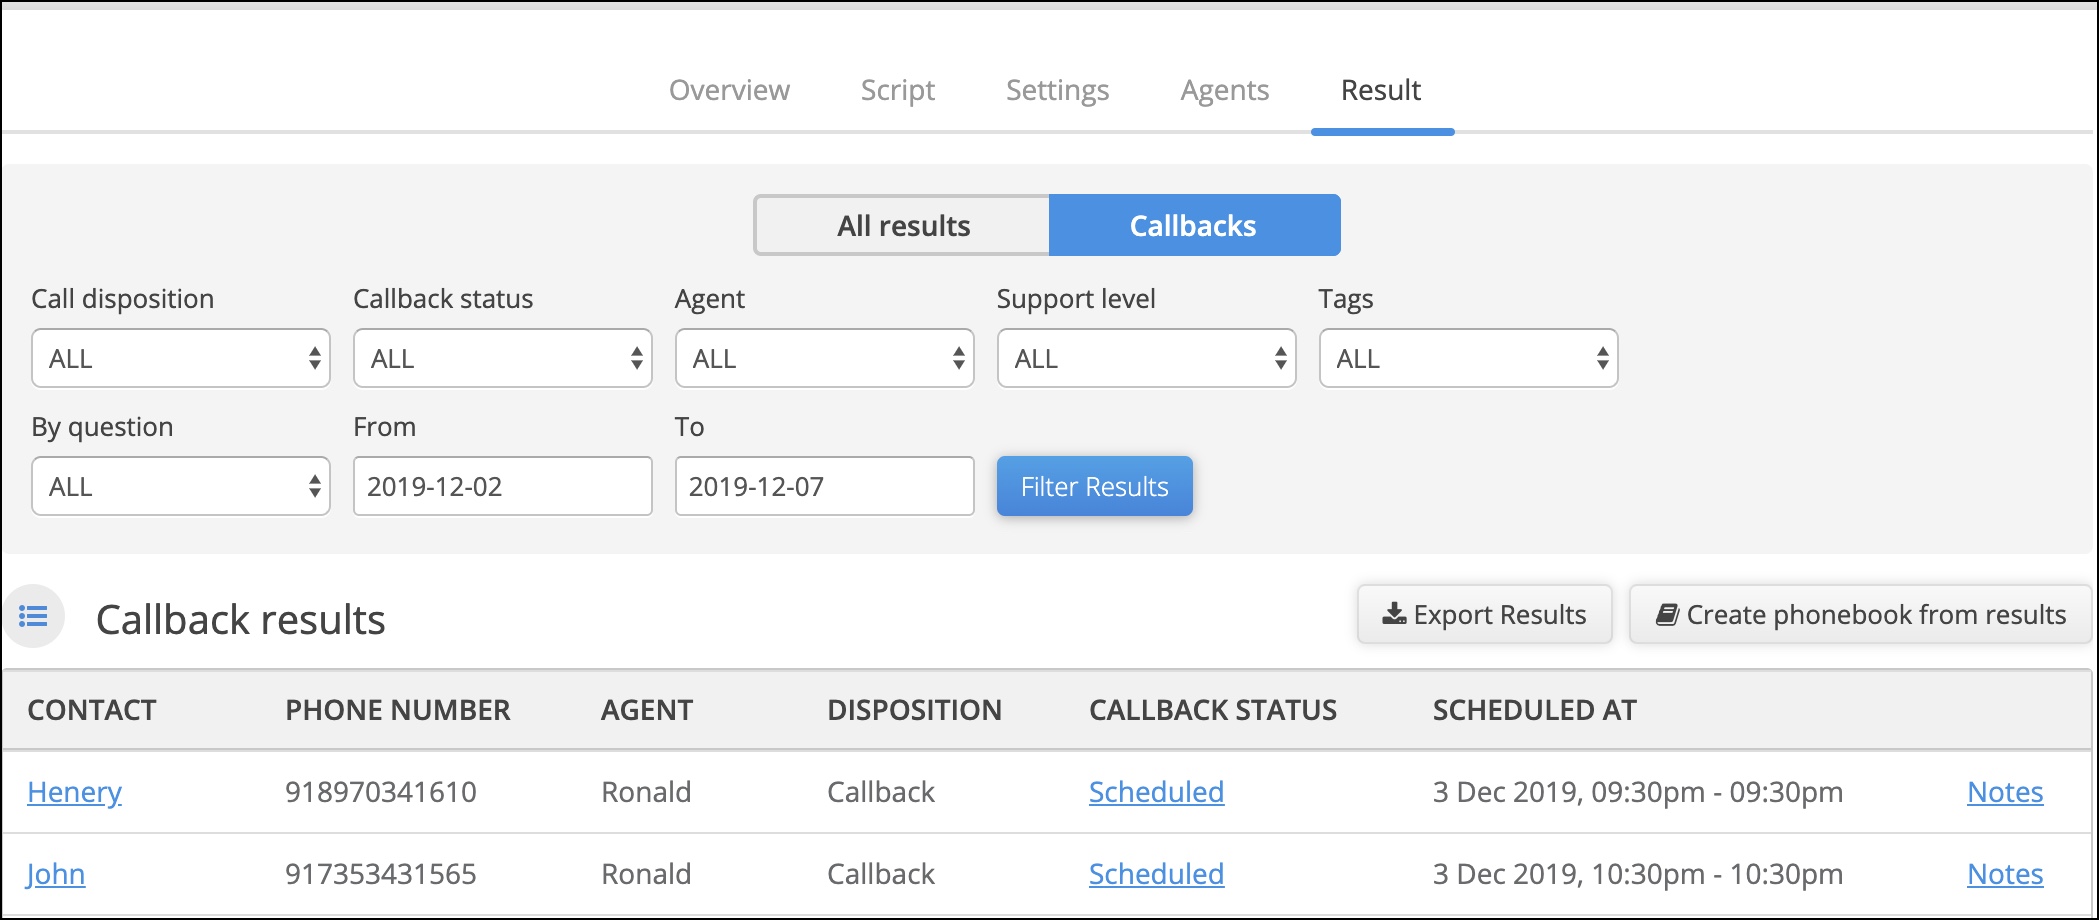The height and width of the screenshot is (920, 2099).
Task: Click the phonebook icon on Create phonebook button
Action: 1666,614
